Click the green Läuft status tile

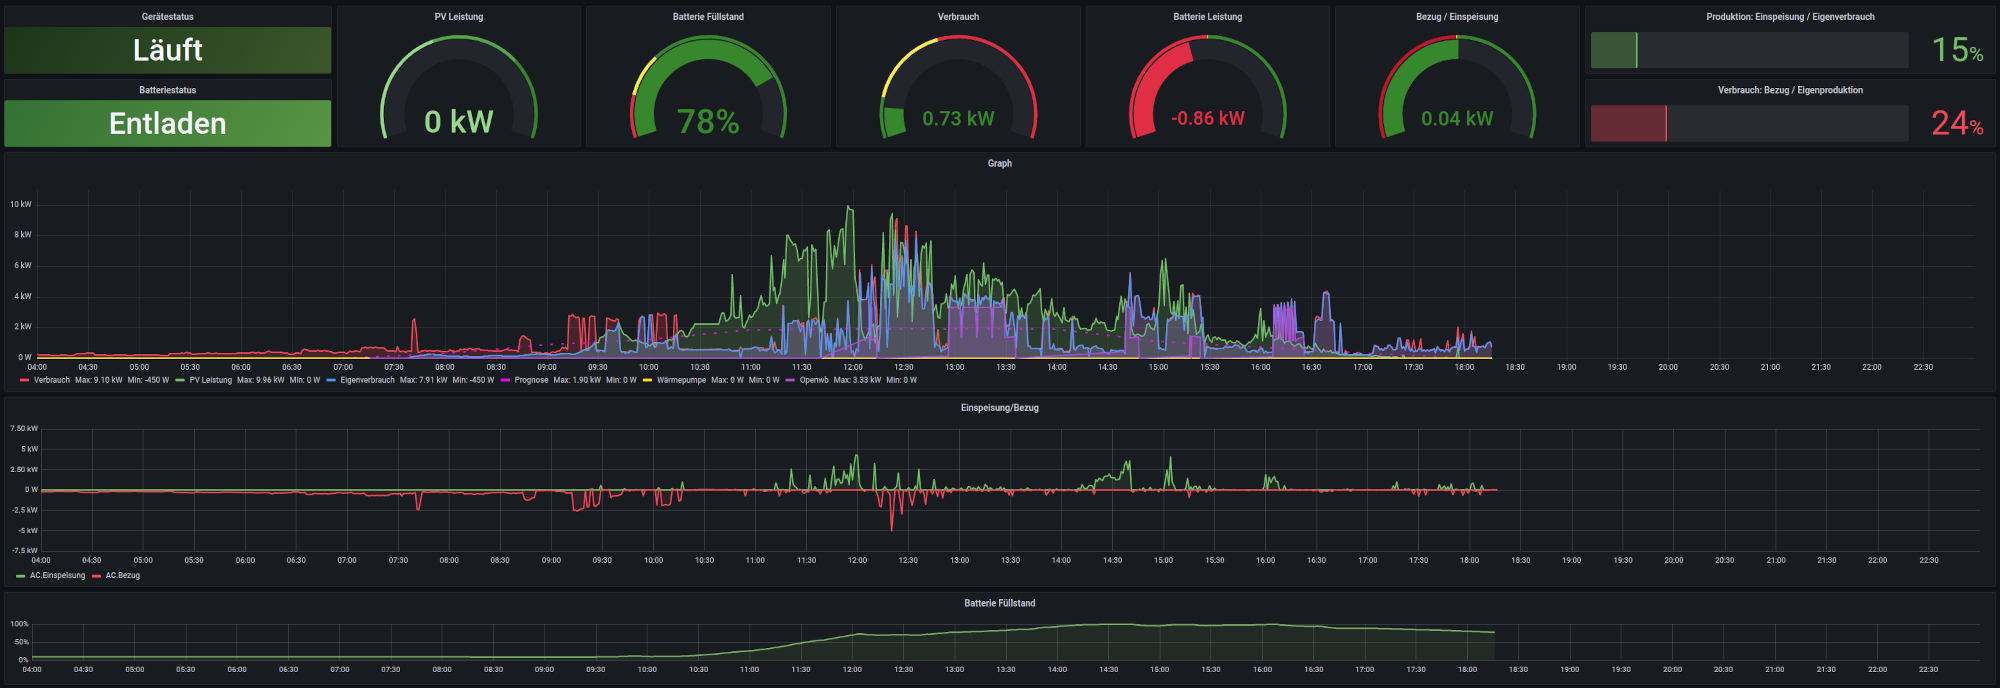coord(168,50)
